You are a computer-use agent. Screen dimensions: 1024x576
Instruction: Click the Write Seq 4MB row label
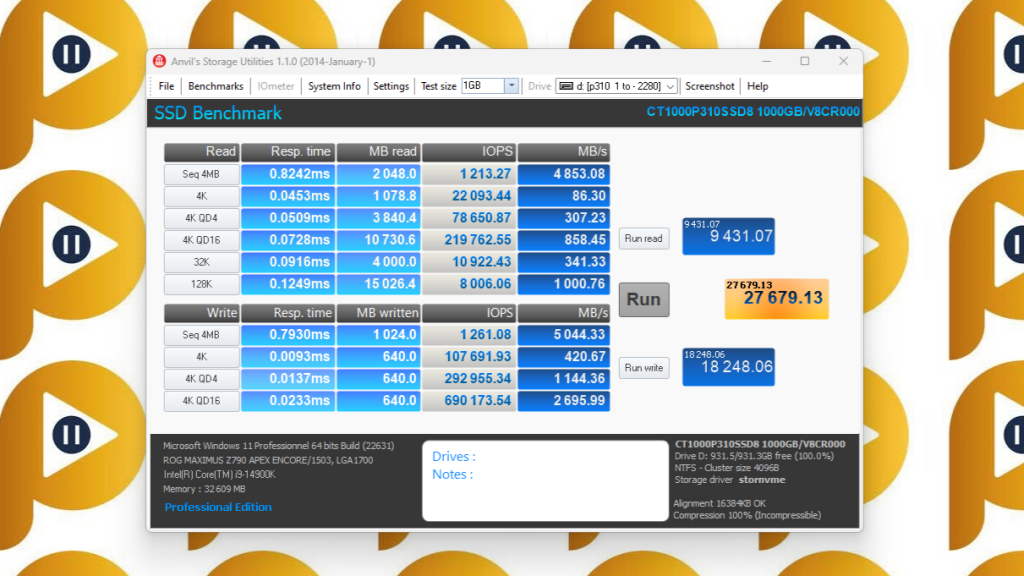click(x=201, y=335)
